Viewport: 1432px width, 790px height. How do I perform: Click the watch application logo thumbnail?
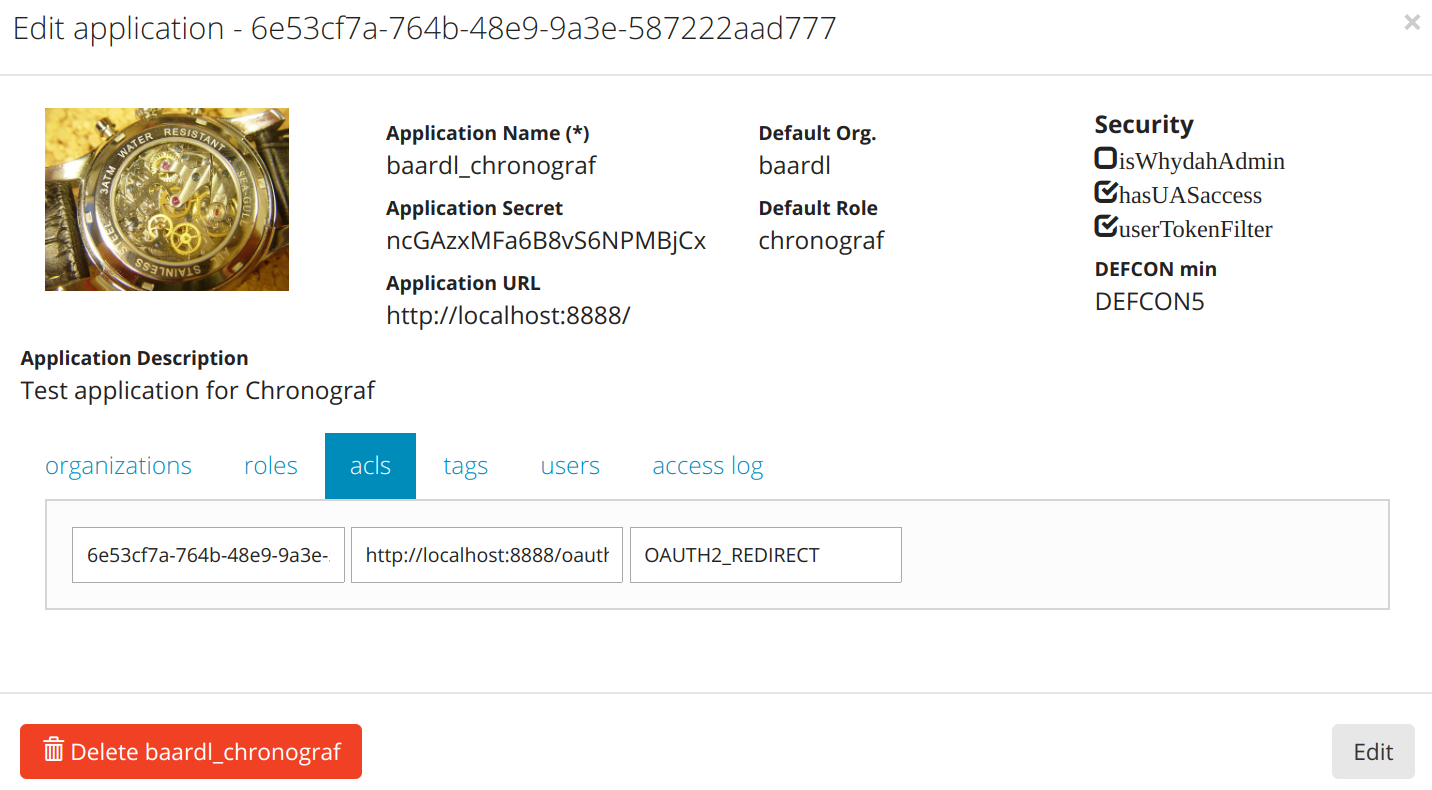[x=167, y=200]
